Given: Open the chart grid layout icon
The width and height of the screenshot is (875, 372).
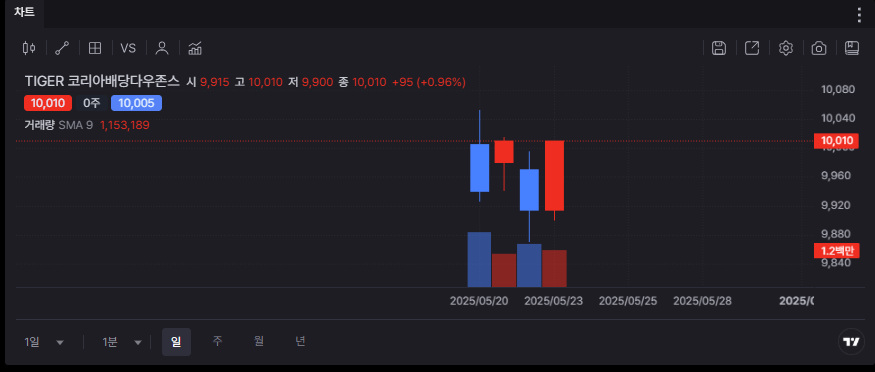Looking at the screenshot, I should [x=95, y=48].
